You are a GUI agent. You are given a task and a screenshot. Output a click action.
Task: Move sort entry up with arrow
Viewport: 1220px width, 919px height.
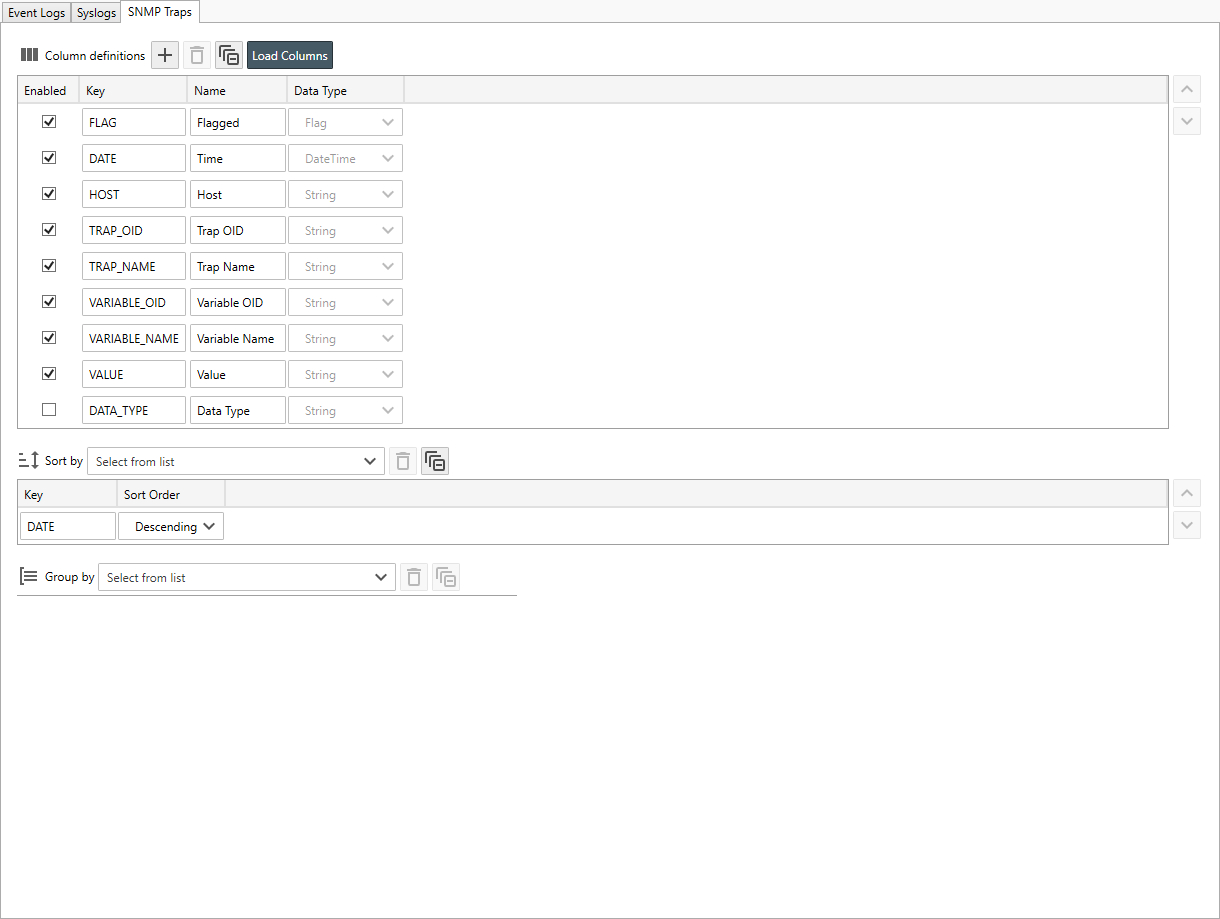(x=1187, y=493)
